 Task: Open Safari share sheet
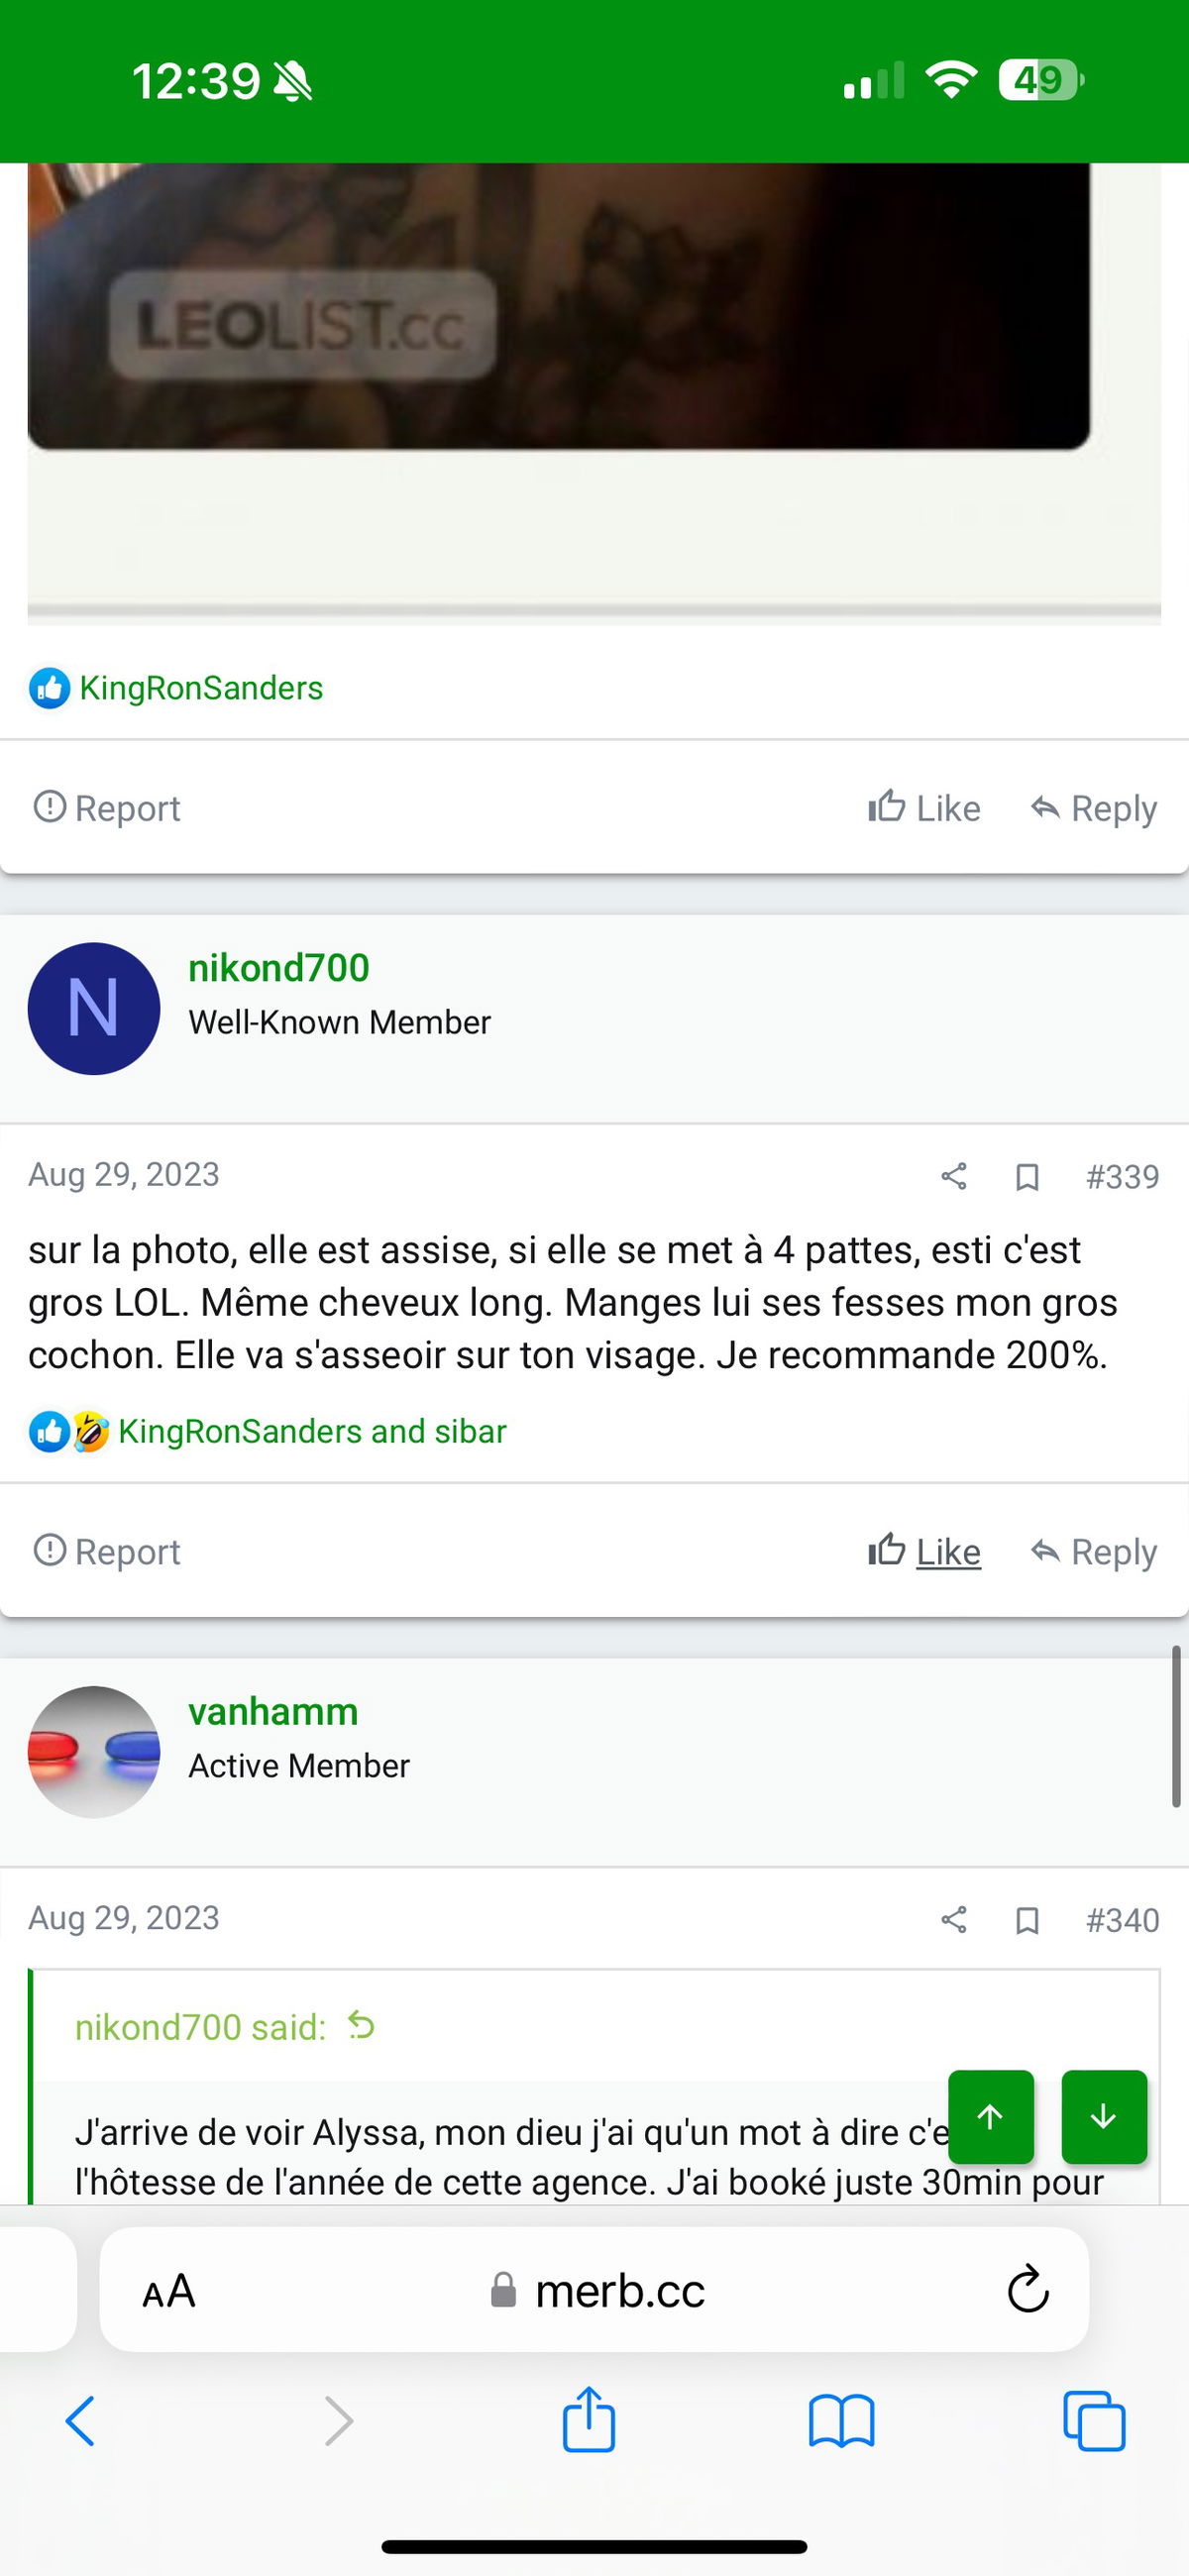tap(589, 2420)
